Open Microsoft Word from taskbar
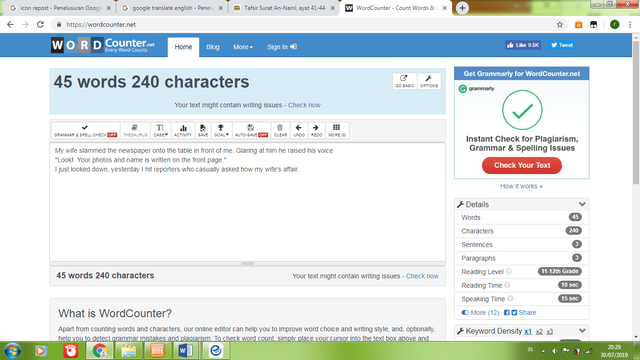 185,351
